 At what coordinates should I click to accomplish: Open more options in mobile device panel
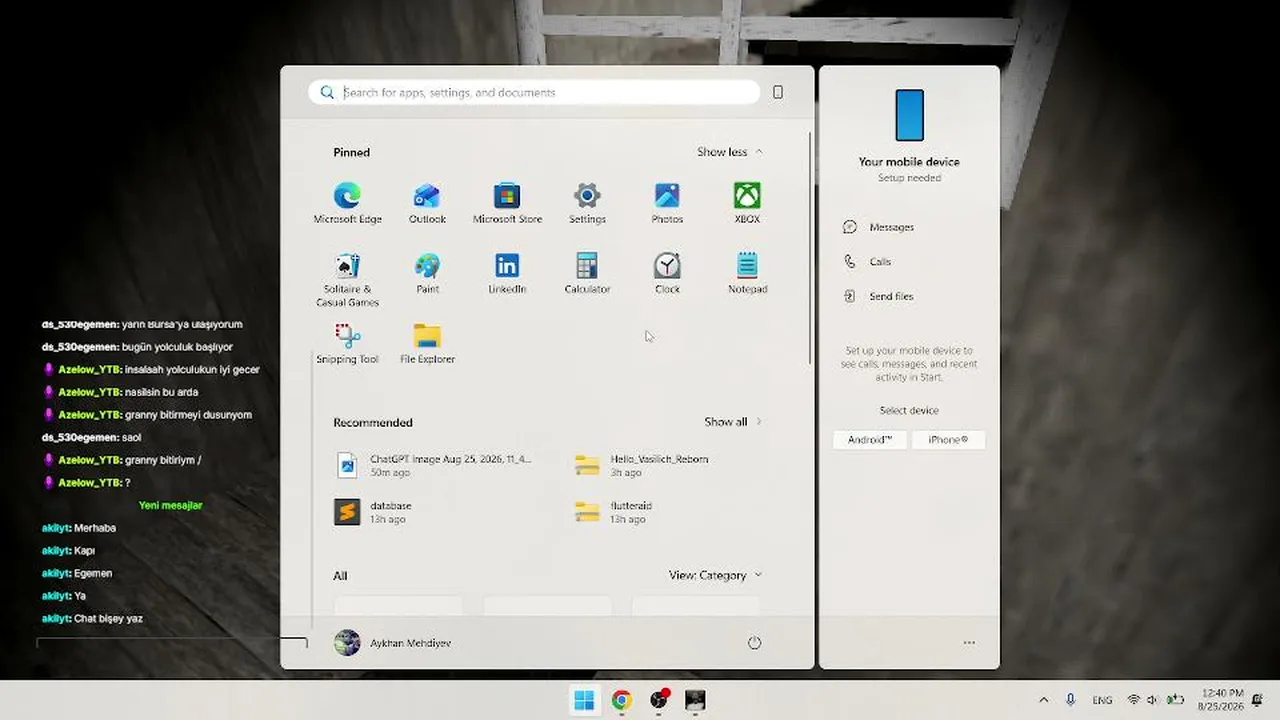969,643
